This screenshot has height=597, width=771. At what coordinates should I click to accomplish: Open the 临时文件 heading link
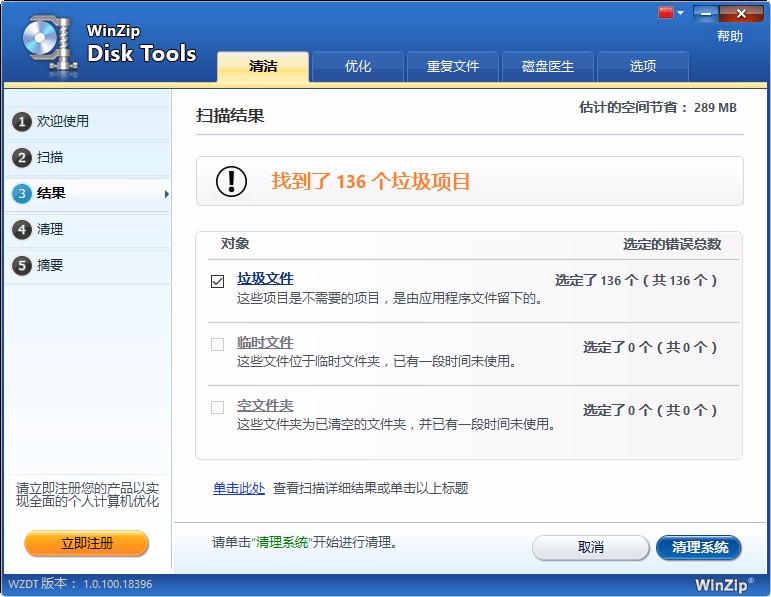[265, 342]
